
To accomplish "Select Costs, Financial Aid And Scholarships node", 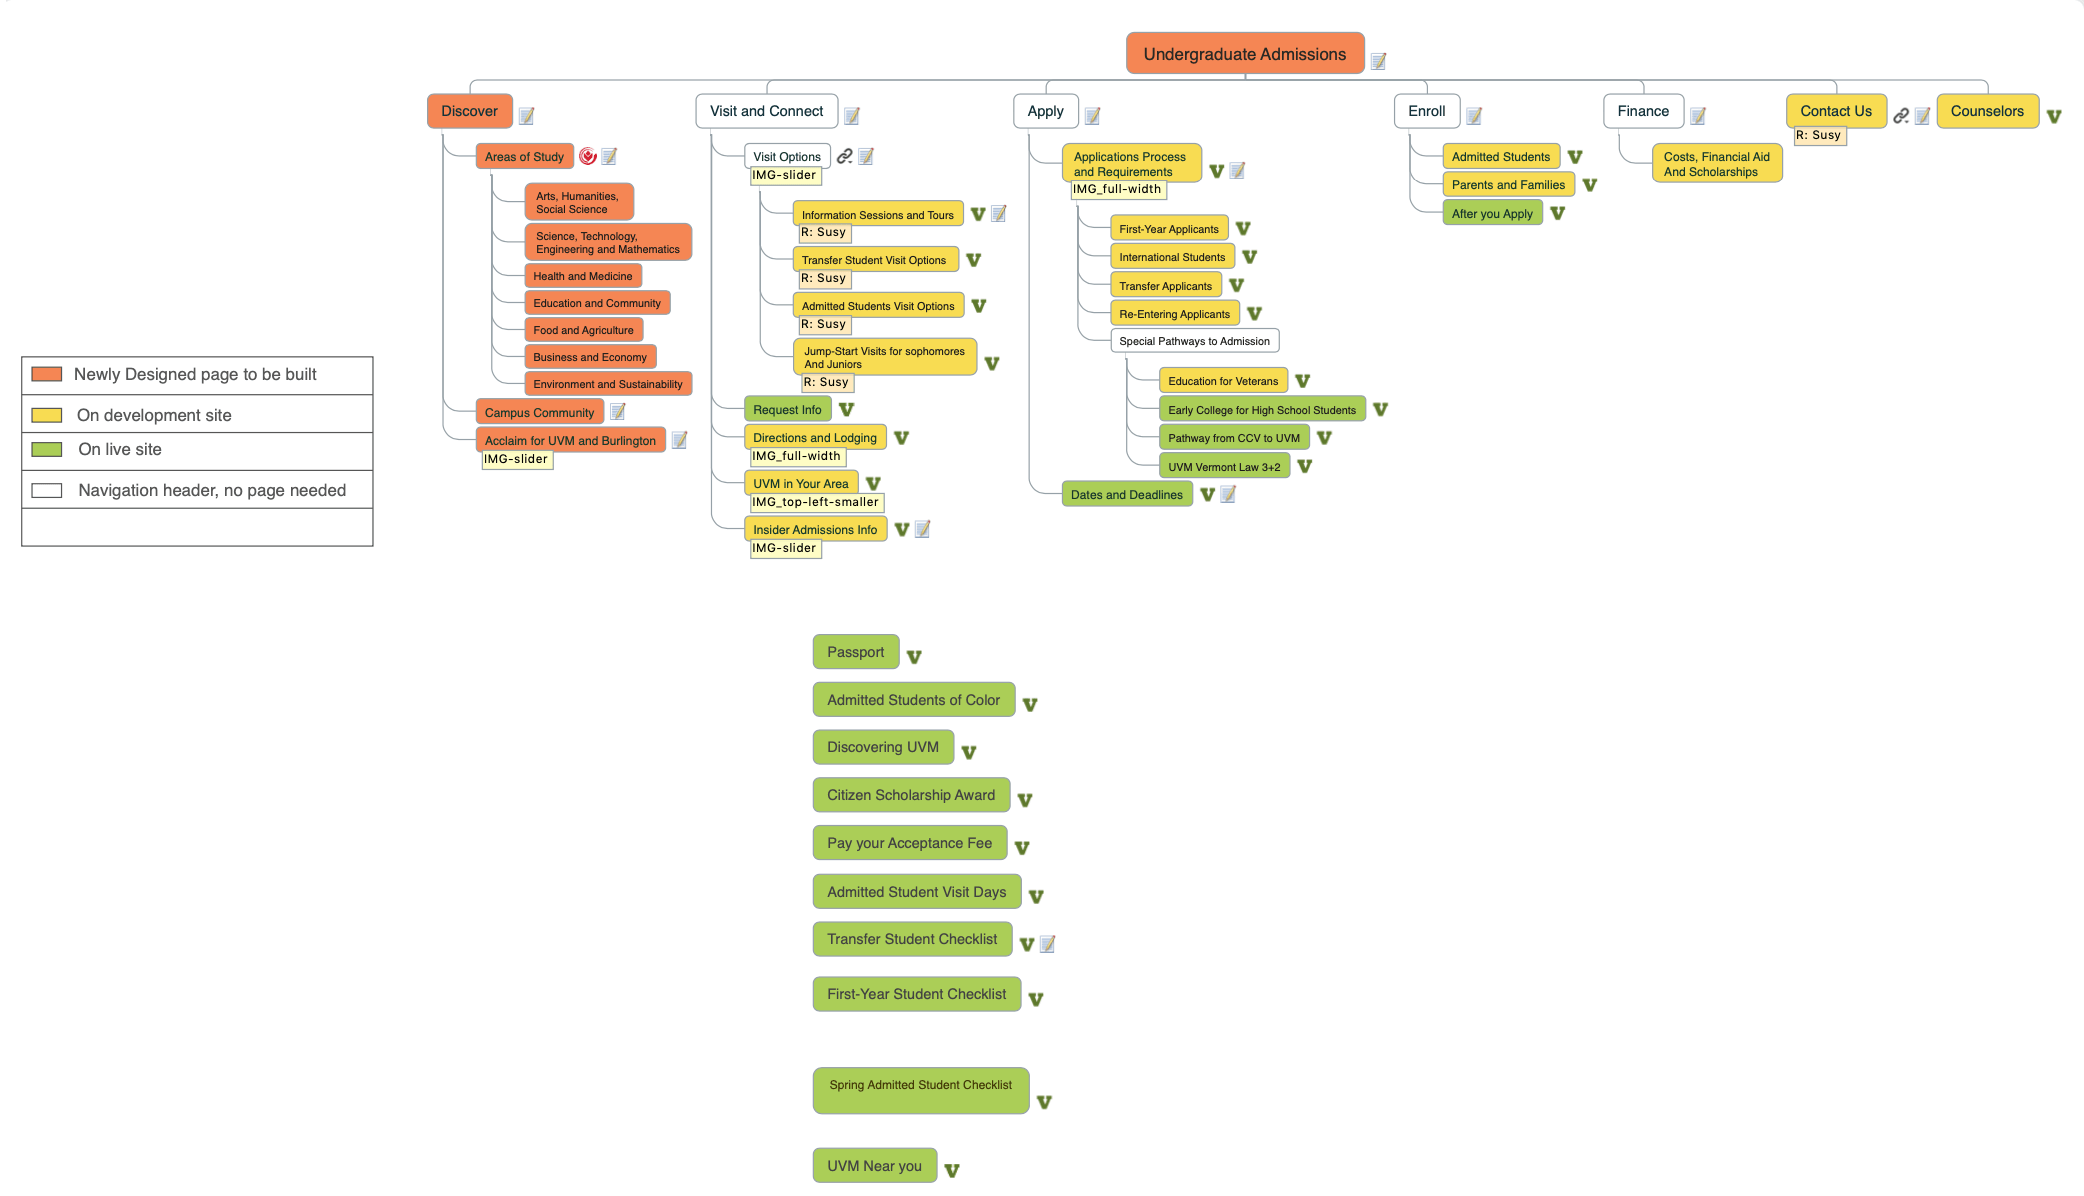I will (x=1717, y=164).
